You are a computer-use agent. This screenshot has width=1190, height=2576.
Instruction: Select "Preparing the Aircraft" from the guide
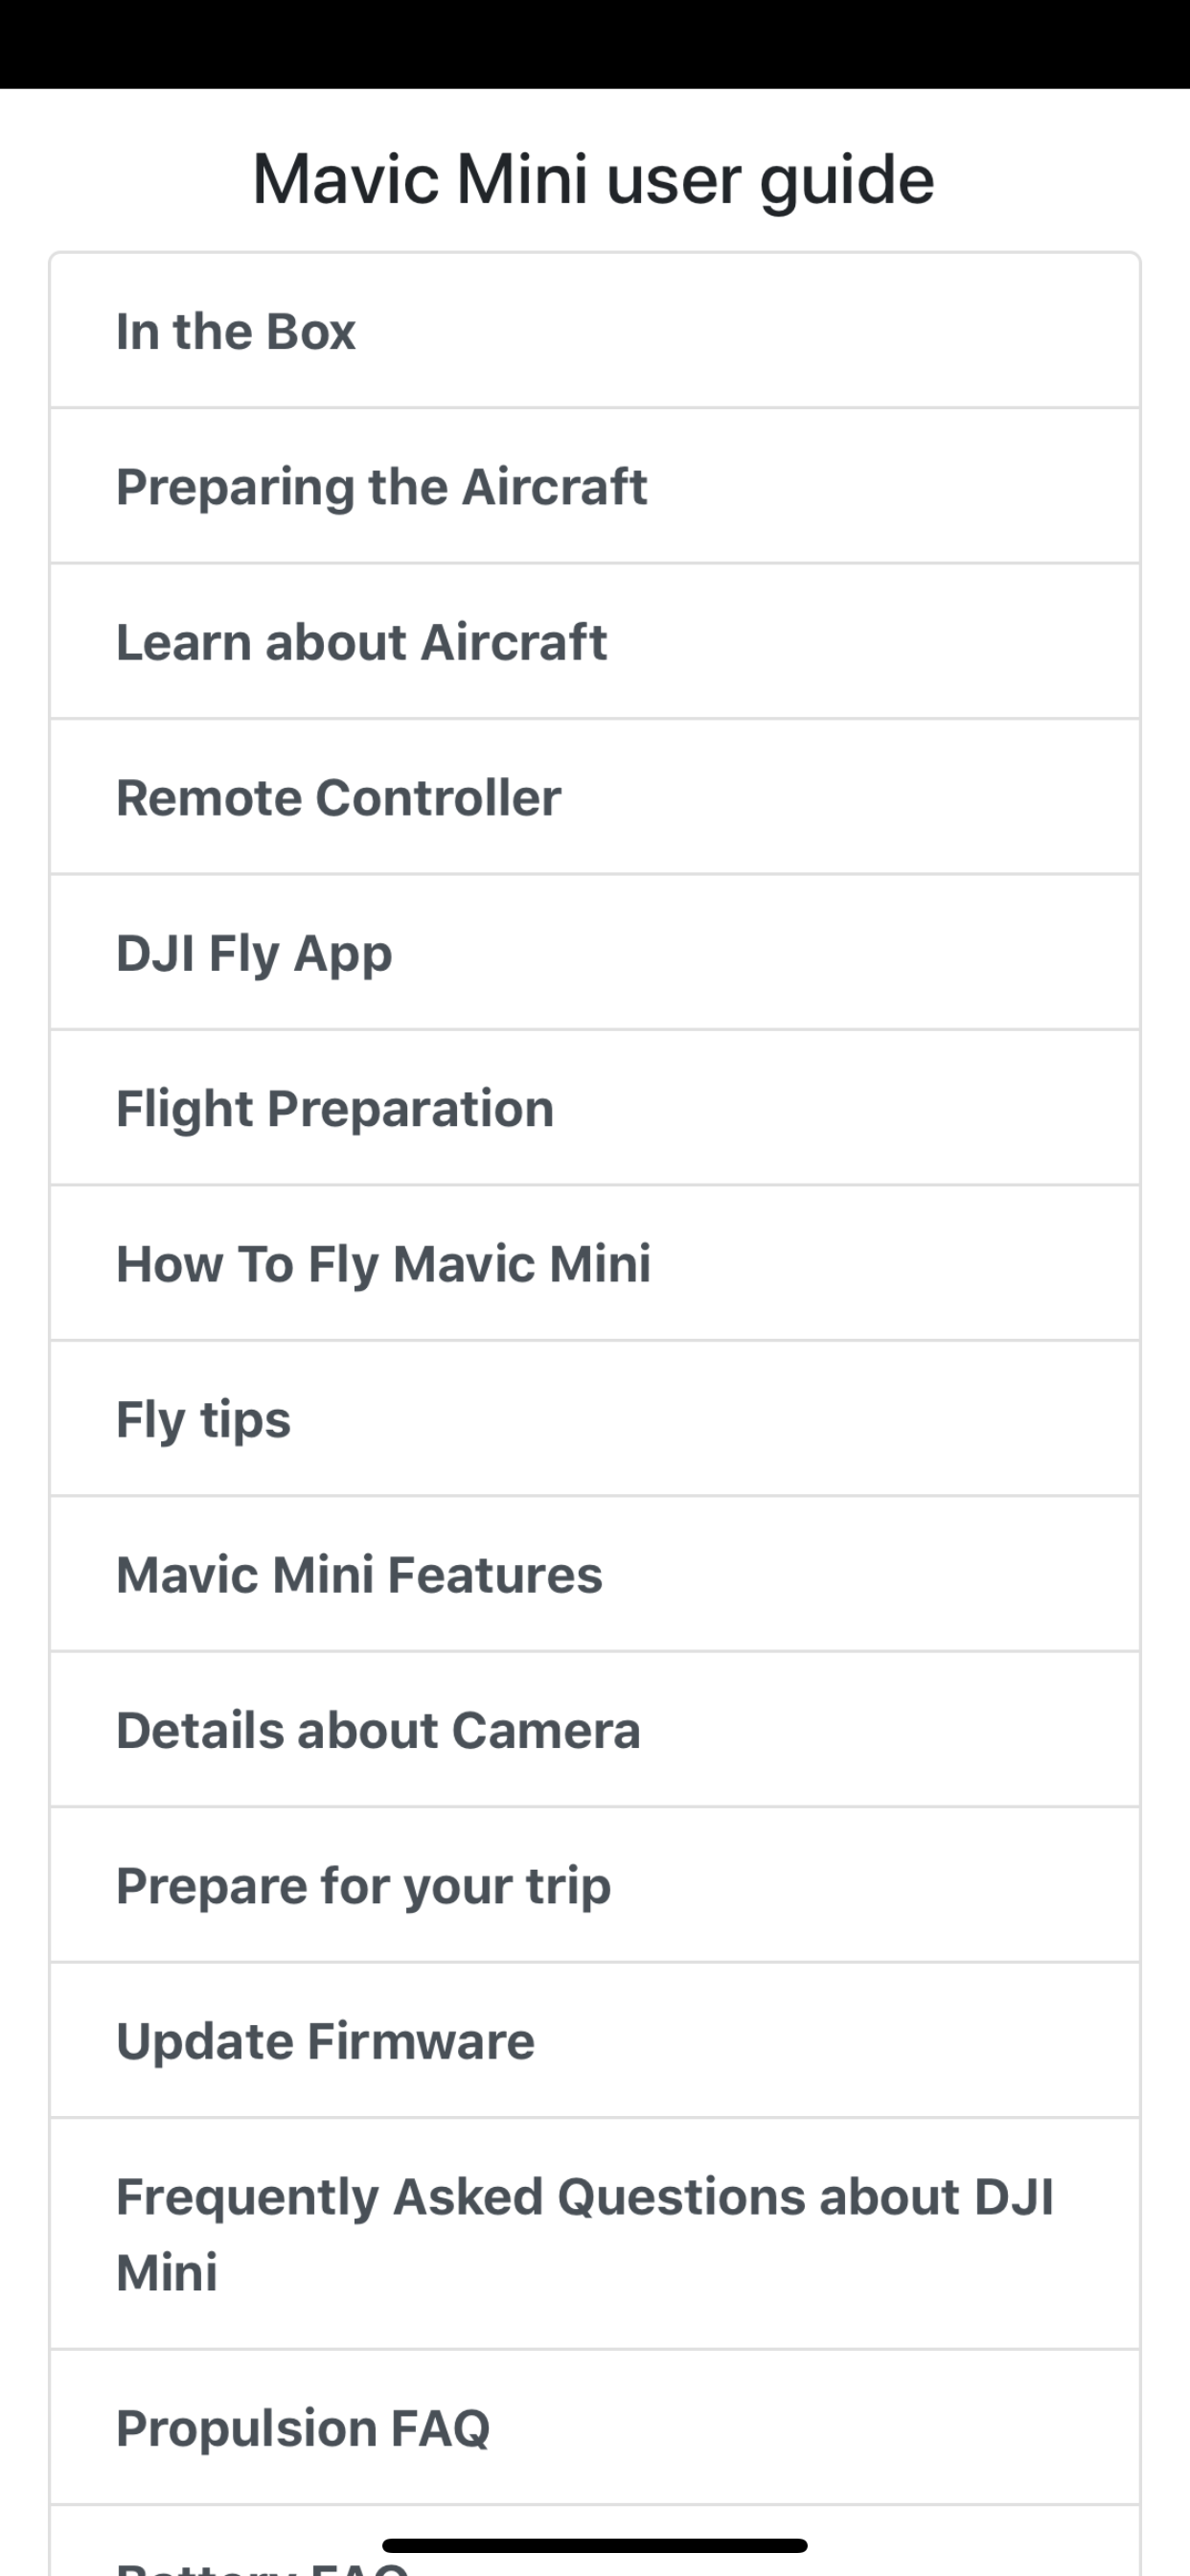point(594,487)
